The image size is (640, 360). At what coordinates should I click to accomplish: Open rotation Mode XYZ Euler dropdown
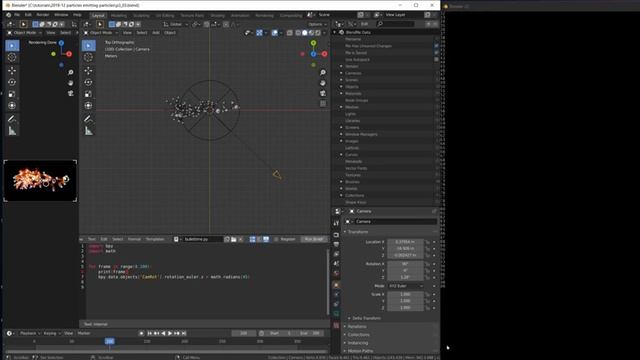click(x=406, y=286)
